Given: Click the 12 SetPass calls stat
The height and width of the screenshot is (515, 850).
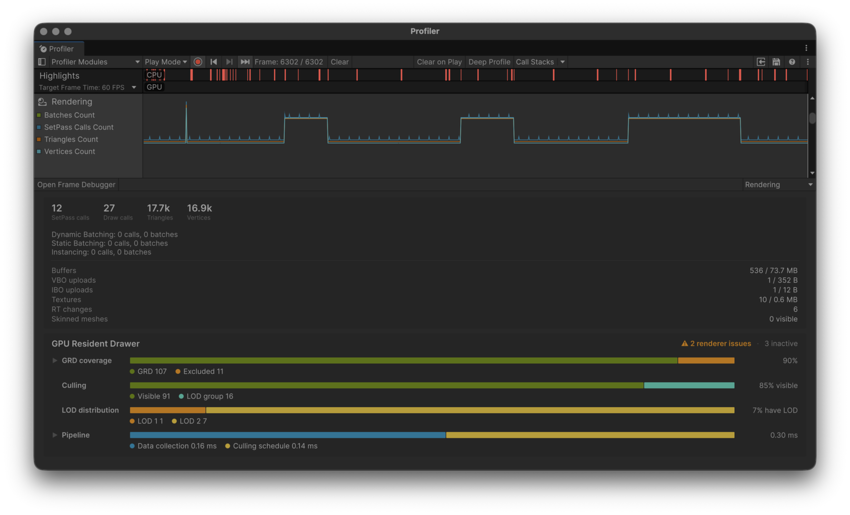Looking at the screenshot, I should coord(70,212).
